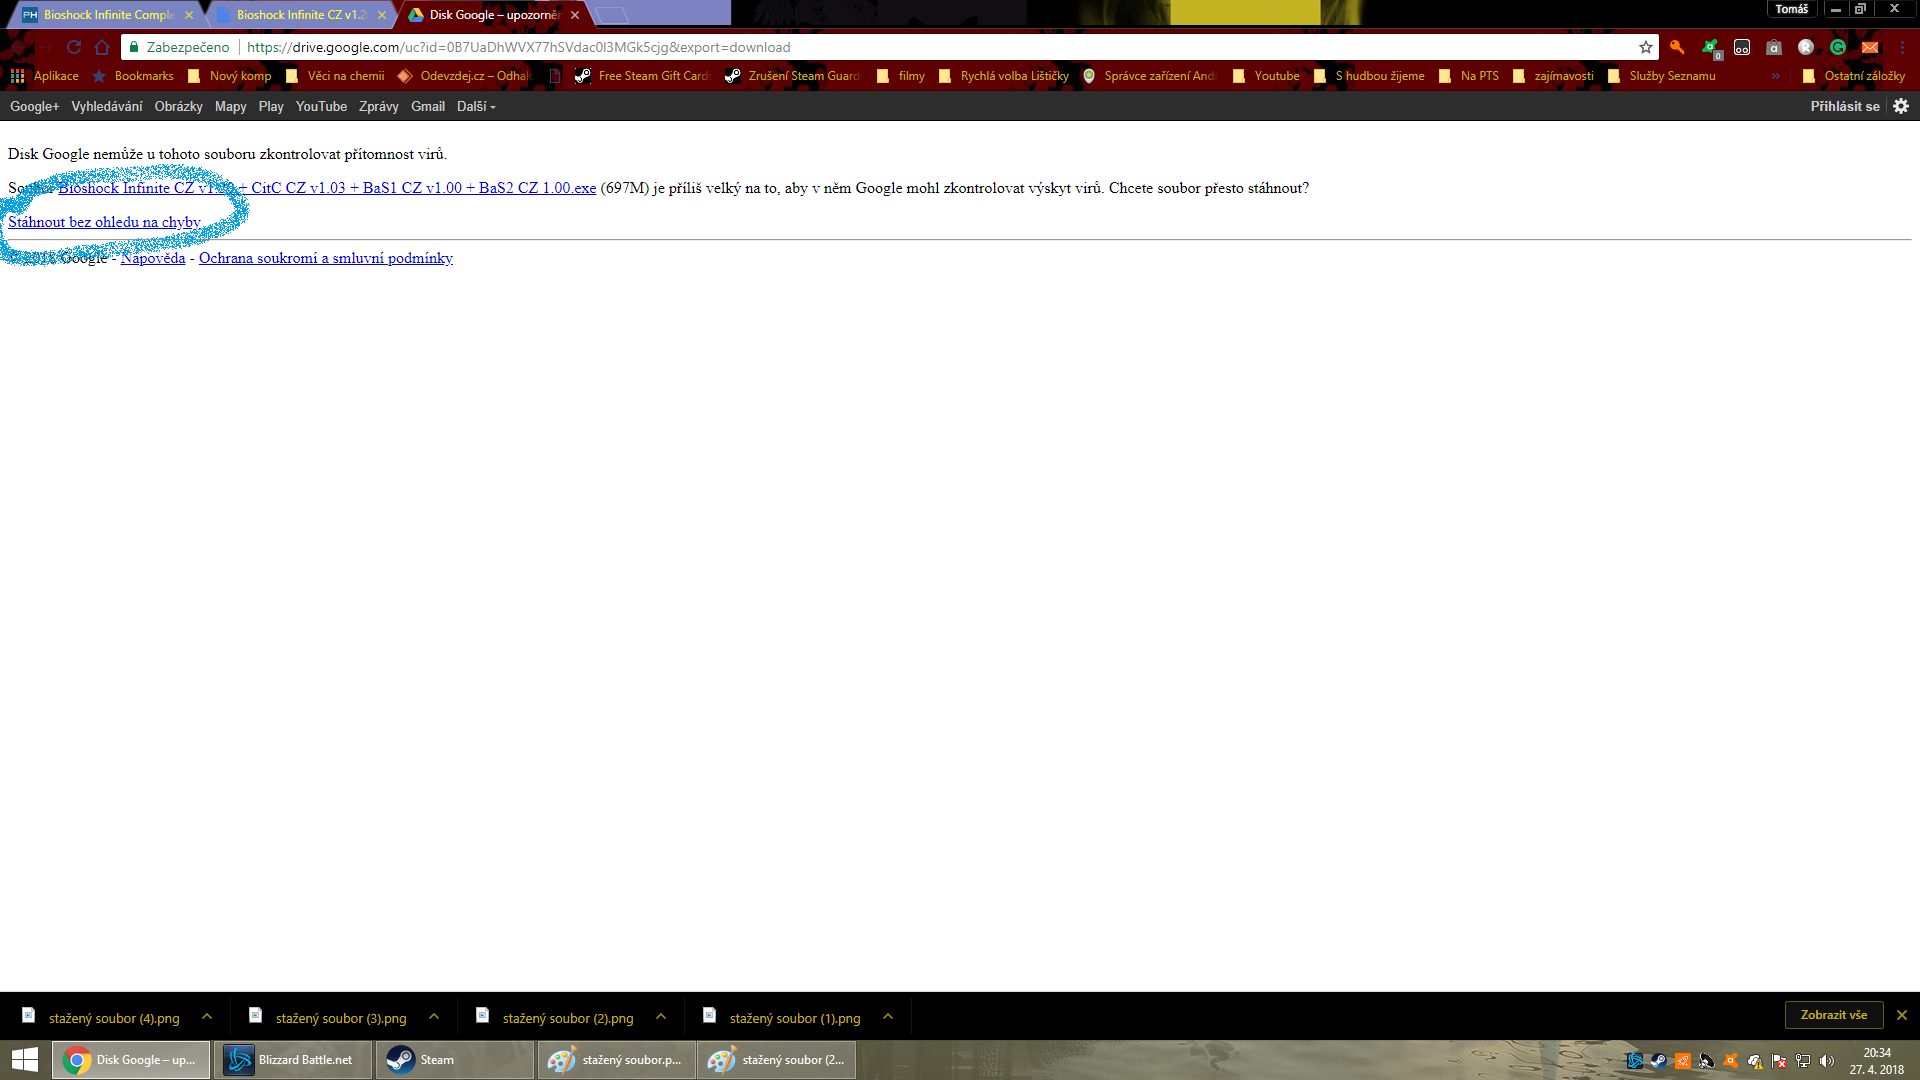Open the Nápověda help link
Viewport: 1920px width, 1080px height.
(x=153, y=258)
